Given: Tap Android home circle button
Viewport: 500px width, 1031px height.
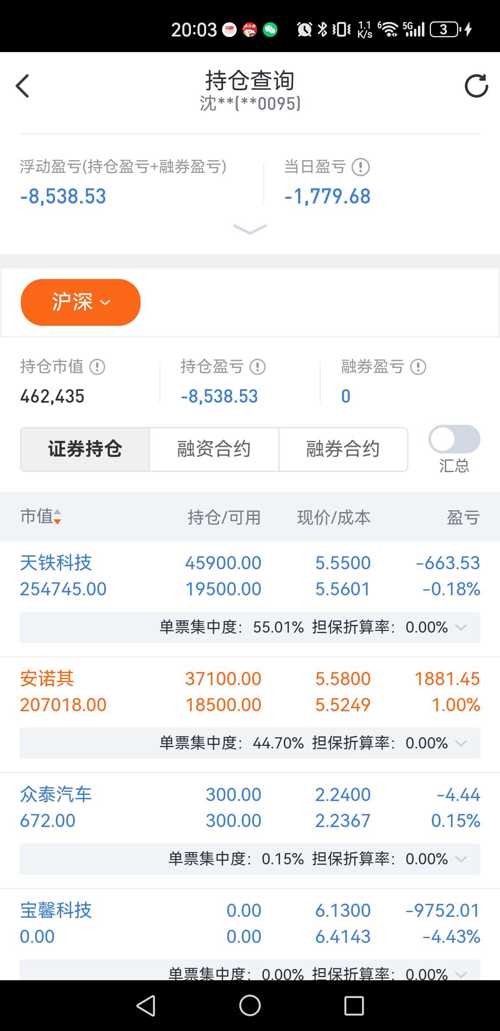Looking at the screenshot, I should 250,1005.
